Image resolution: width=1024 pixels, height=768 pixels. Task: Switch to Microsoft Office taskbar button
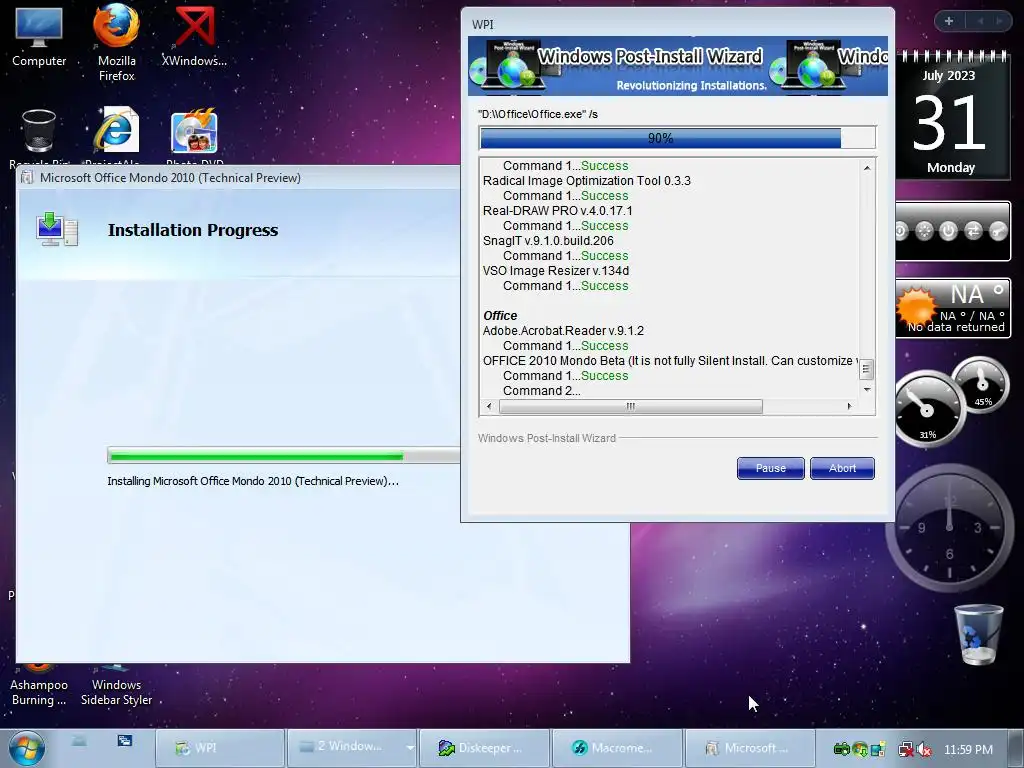point(750,748)
